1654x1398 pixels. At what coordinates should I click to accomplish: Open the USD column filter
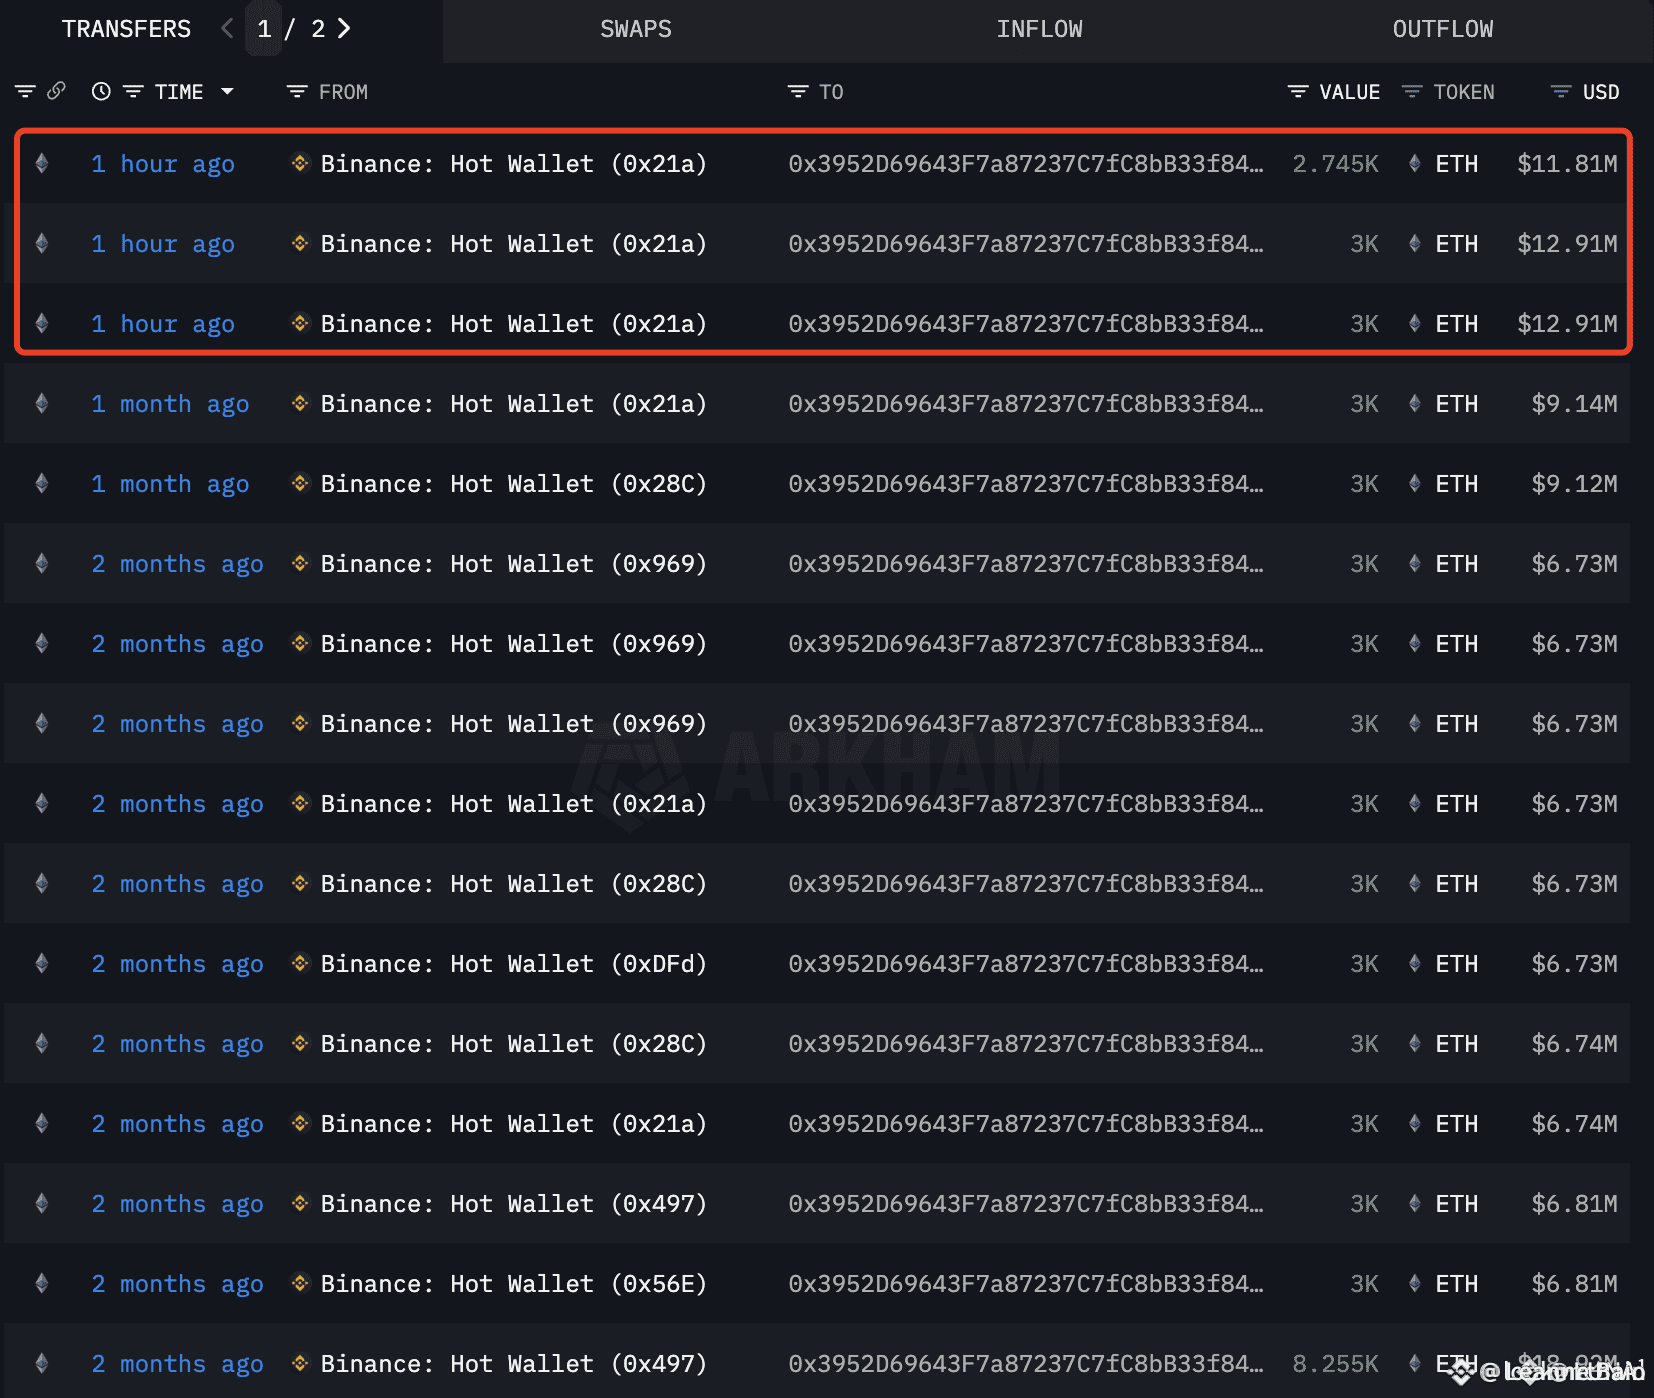tap(1561, 91)
